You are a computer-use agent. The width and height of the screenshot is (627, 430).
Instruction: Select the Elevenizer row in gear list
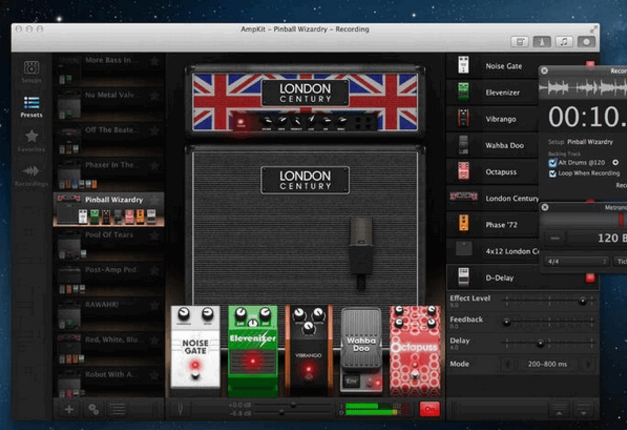coord(492,92)
